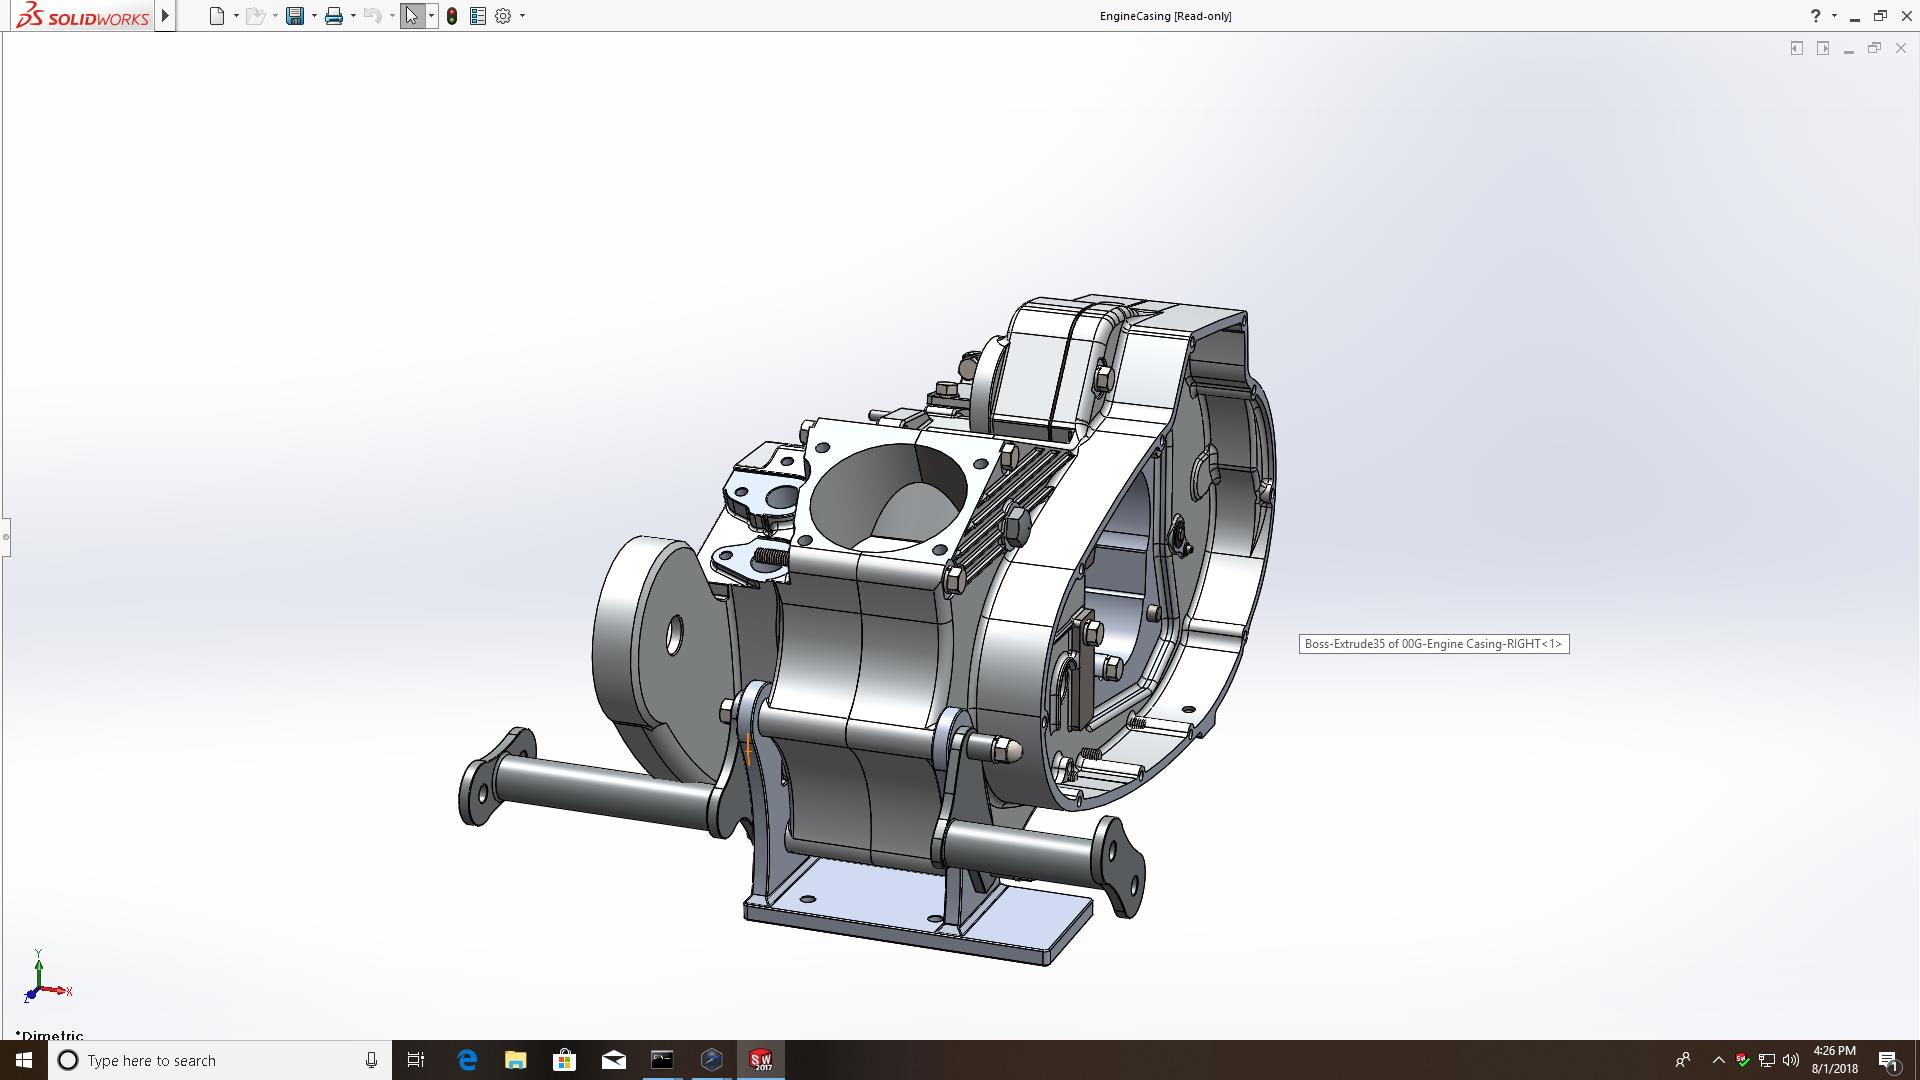The height and width of the screenshot is (1080, 1920).
Task: Click the Print icon
Action: (x=334, y=16)
